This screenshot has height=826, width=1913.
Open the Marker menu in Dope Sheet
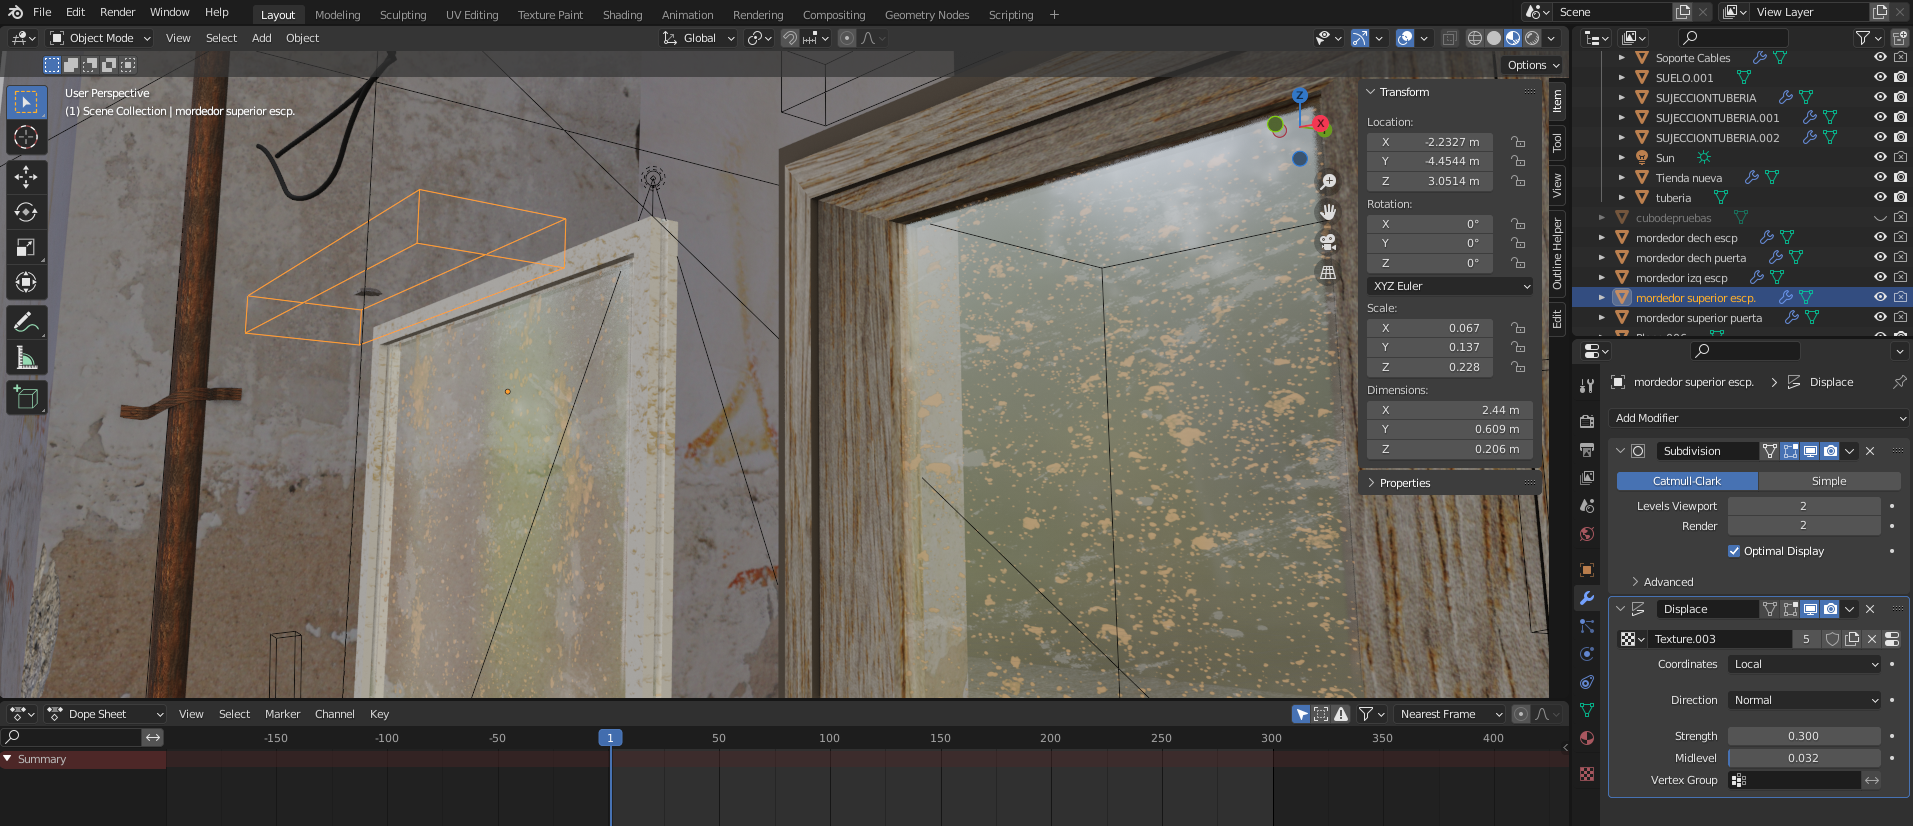282,714
